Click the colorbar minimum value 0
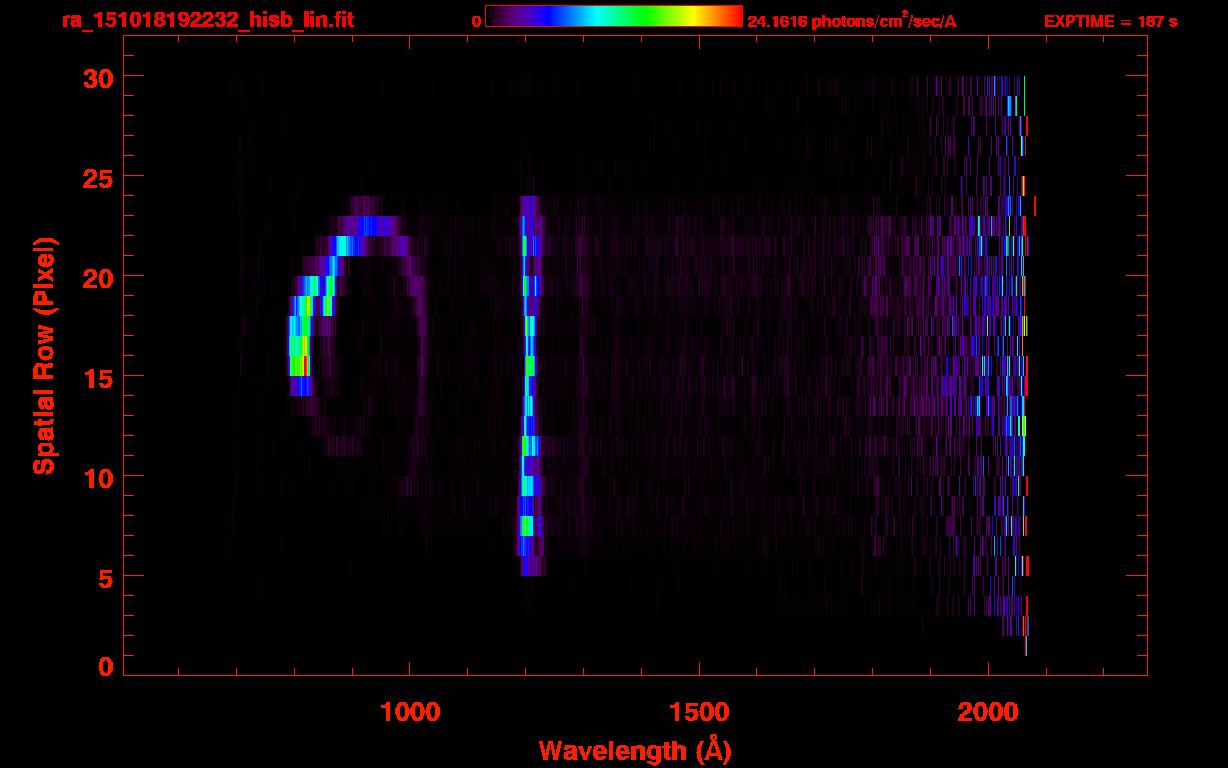The width and height of the screenshot is (1228, 768). [476, 21]
